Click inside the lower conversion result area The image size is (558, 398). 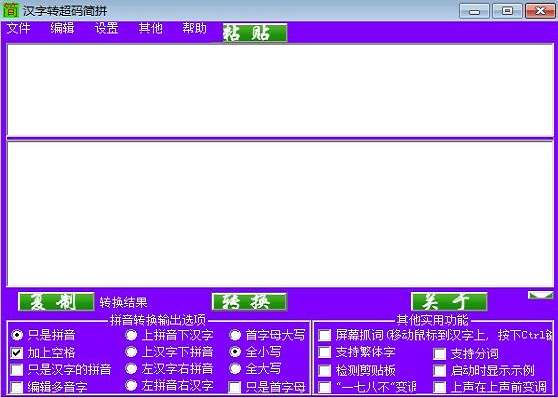[x=280, y=214]
